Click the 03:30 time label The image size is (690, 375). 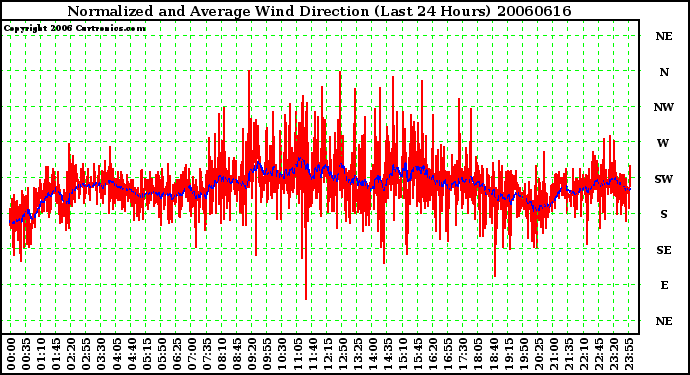tap(101, 354)
